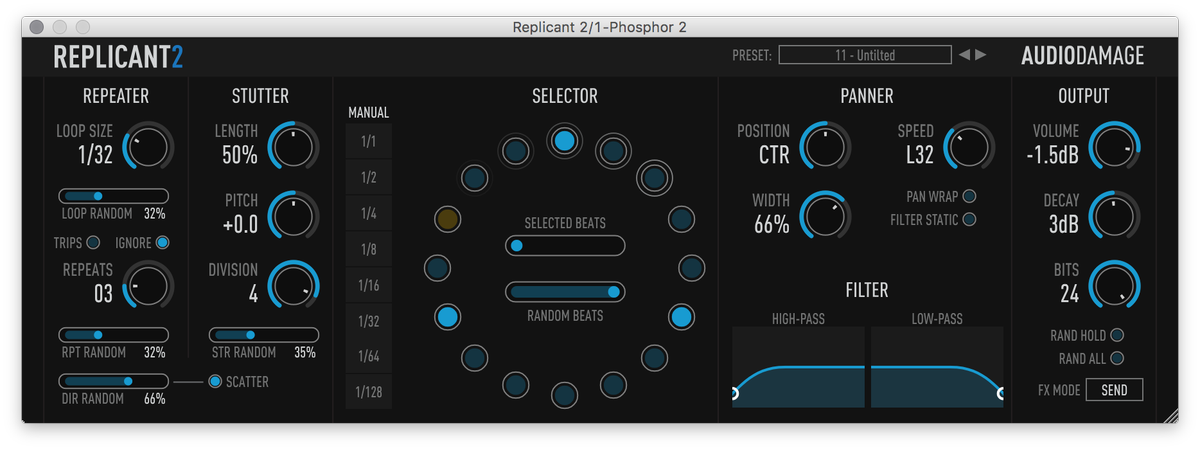Open the preset name selector
Viewport: 1200px width, 450px height.
865,55
